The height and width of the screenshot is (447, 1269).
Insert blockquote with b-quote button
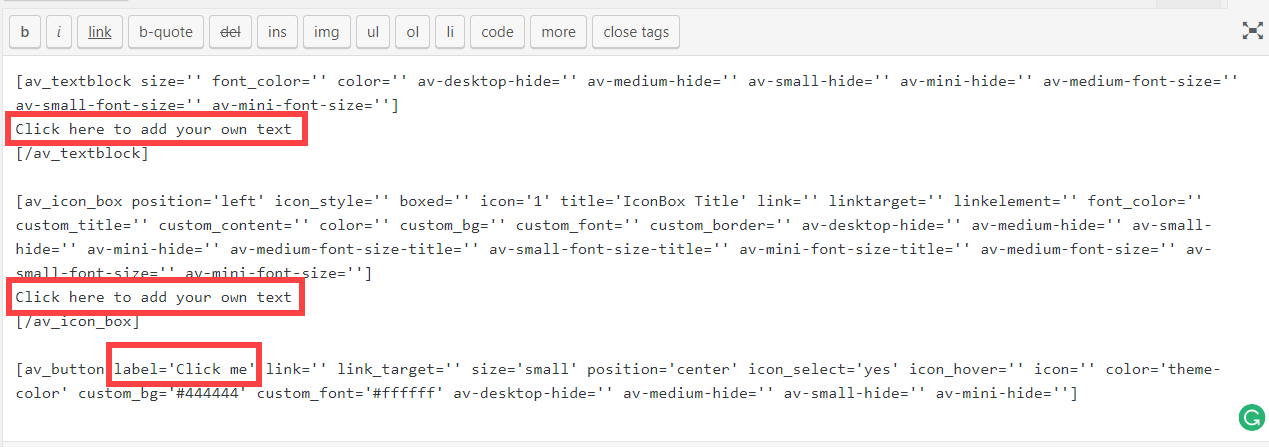166,32
